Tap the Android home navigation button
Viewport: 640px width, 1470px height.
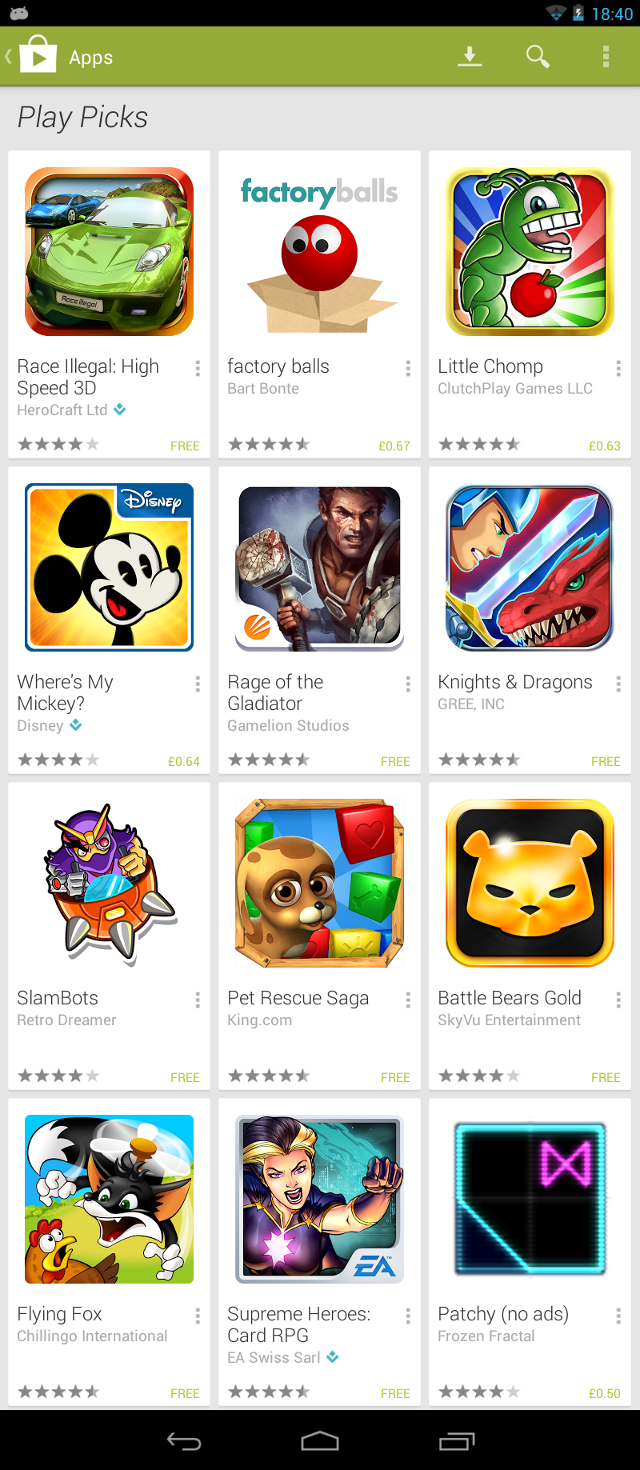pyautogui.click(x=320, y=1441)
